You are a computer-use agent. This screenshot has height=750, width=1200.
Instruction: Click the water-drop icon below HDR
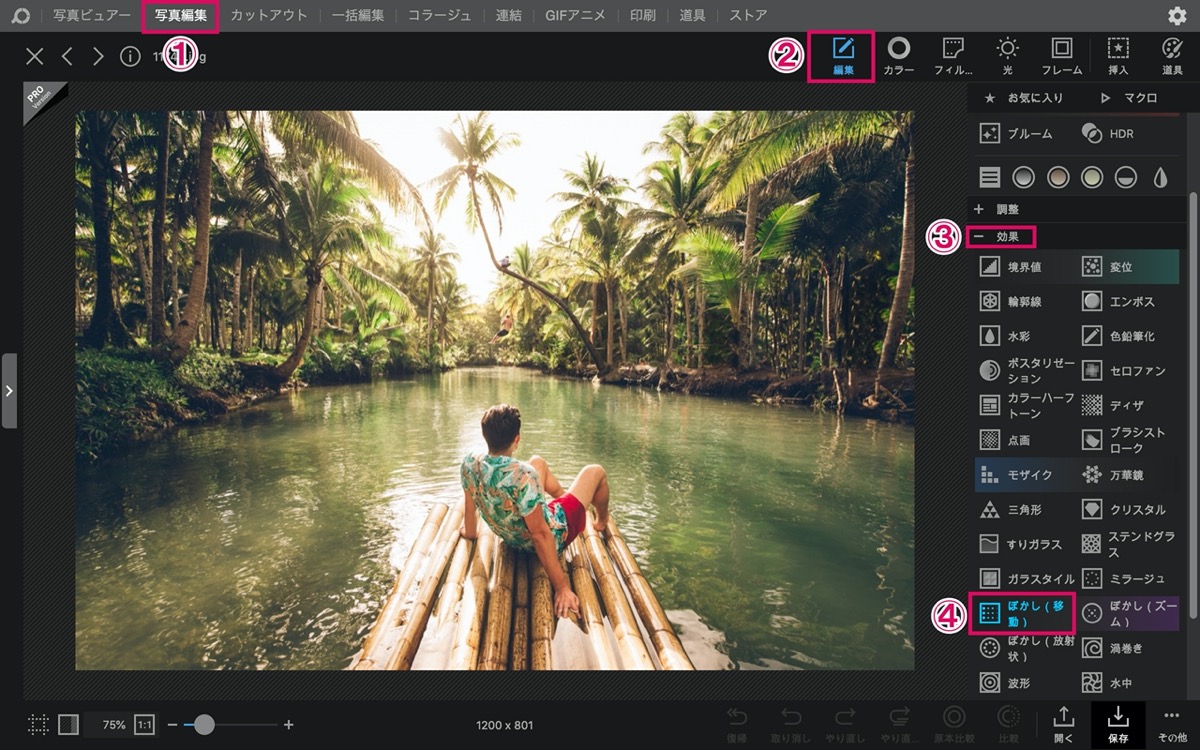tap(1160, 178)
